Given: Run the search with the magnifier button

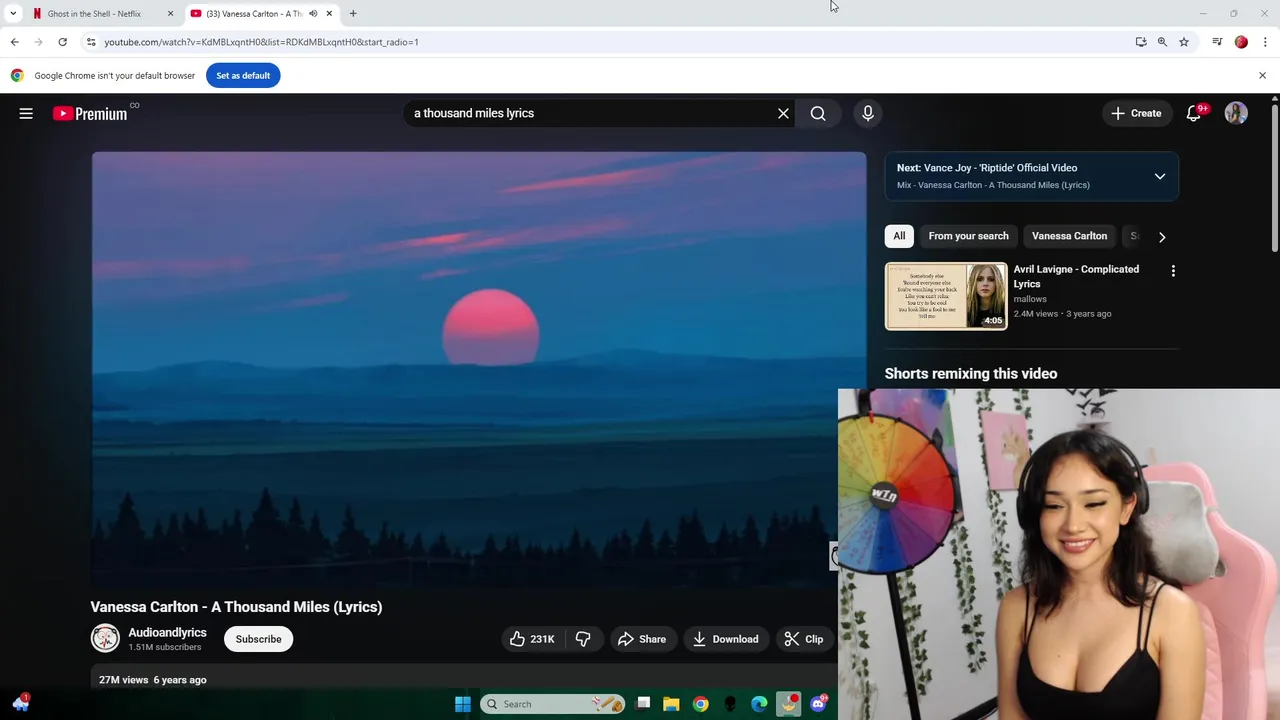Looking at the screenshot, I should point(818,113).
